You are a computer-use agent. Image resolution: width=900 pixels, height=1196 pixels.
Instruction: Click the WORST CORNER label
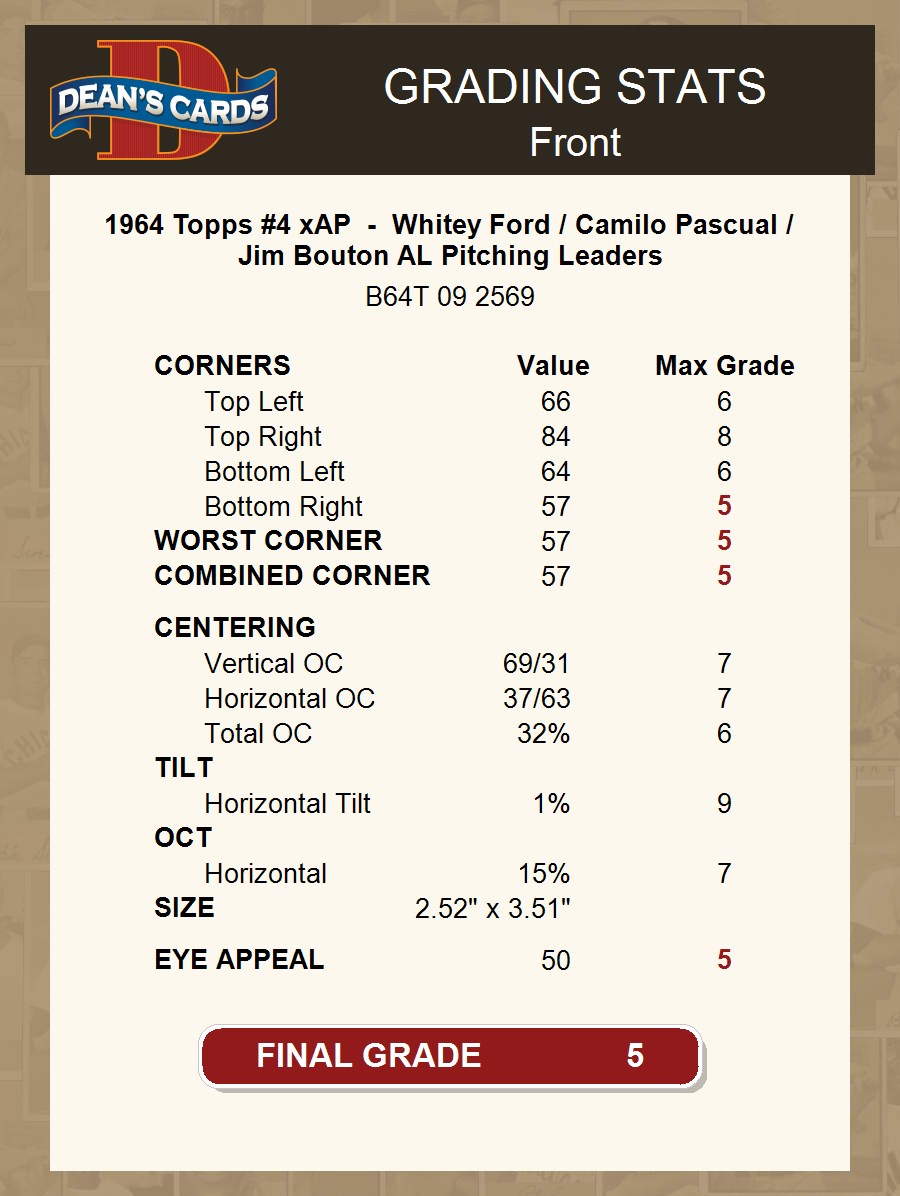(268, 541)
